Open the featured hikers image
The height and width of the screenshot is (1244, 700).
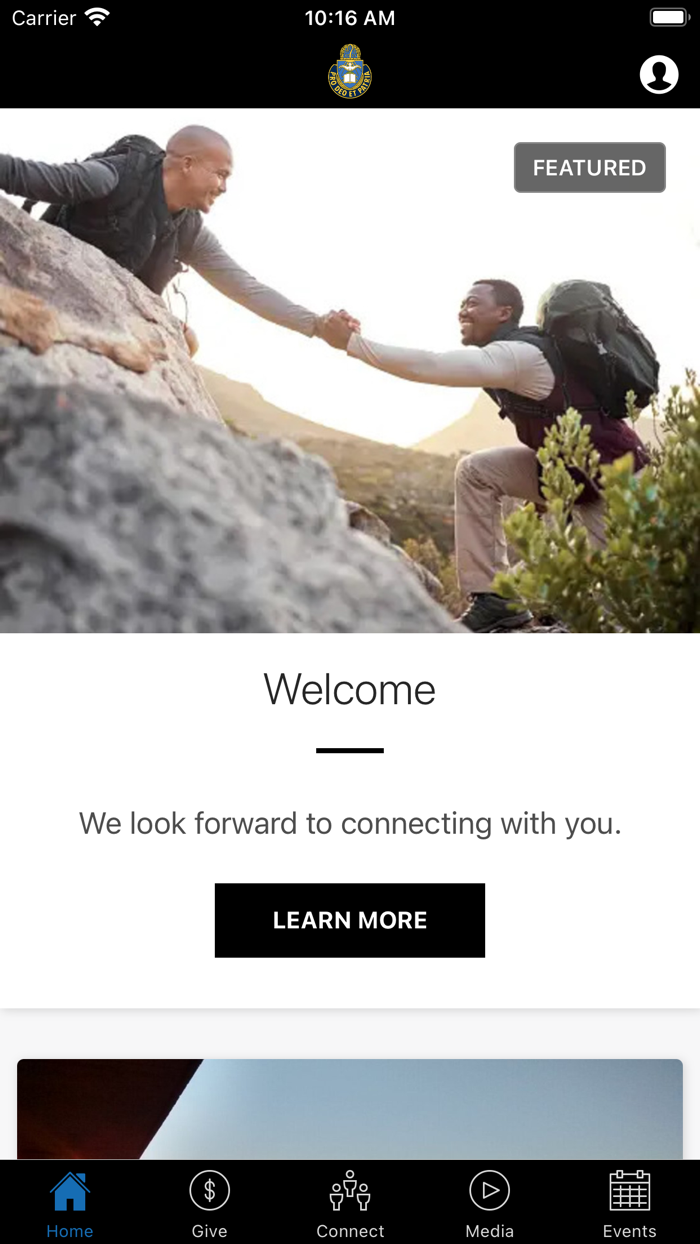(350, 370)
